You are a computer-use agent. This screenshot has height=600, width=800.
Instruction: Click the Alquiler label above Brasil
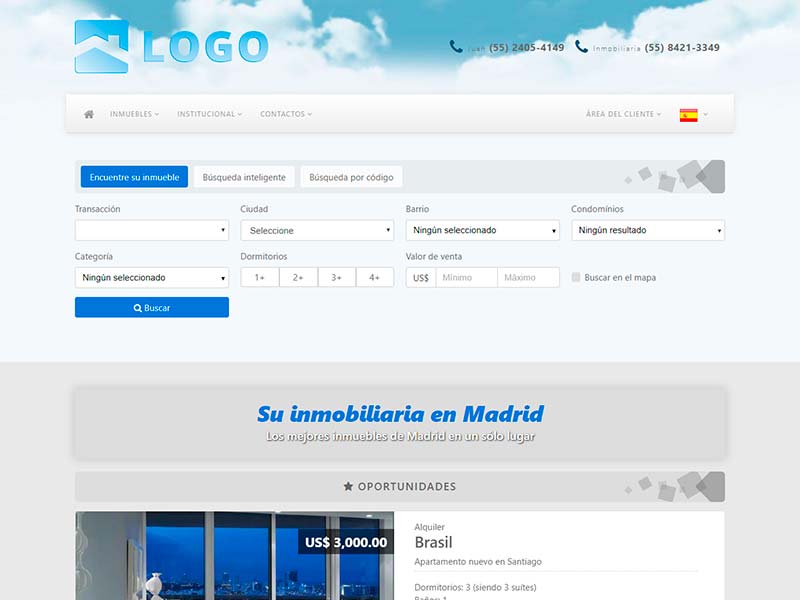[x=429, y=527]
